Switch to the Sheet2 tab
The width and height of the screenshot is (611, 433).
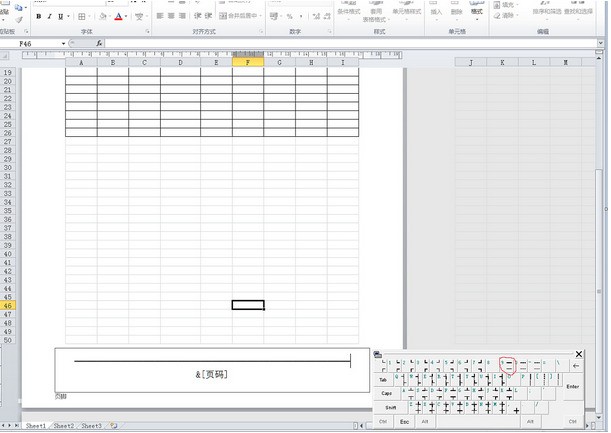point(64,426)
